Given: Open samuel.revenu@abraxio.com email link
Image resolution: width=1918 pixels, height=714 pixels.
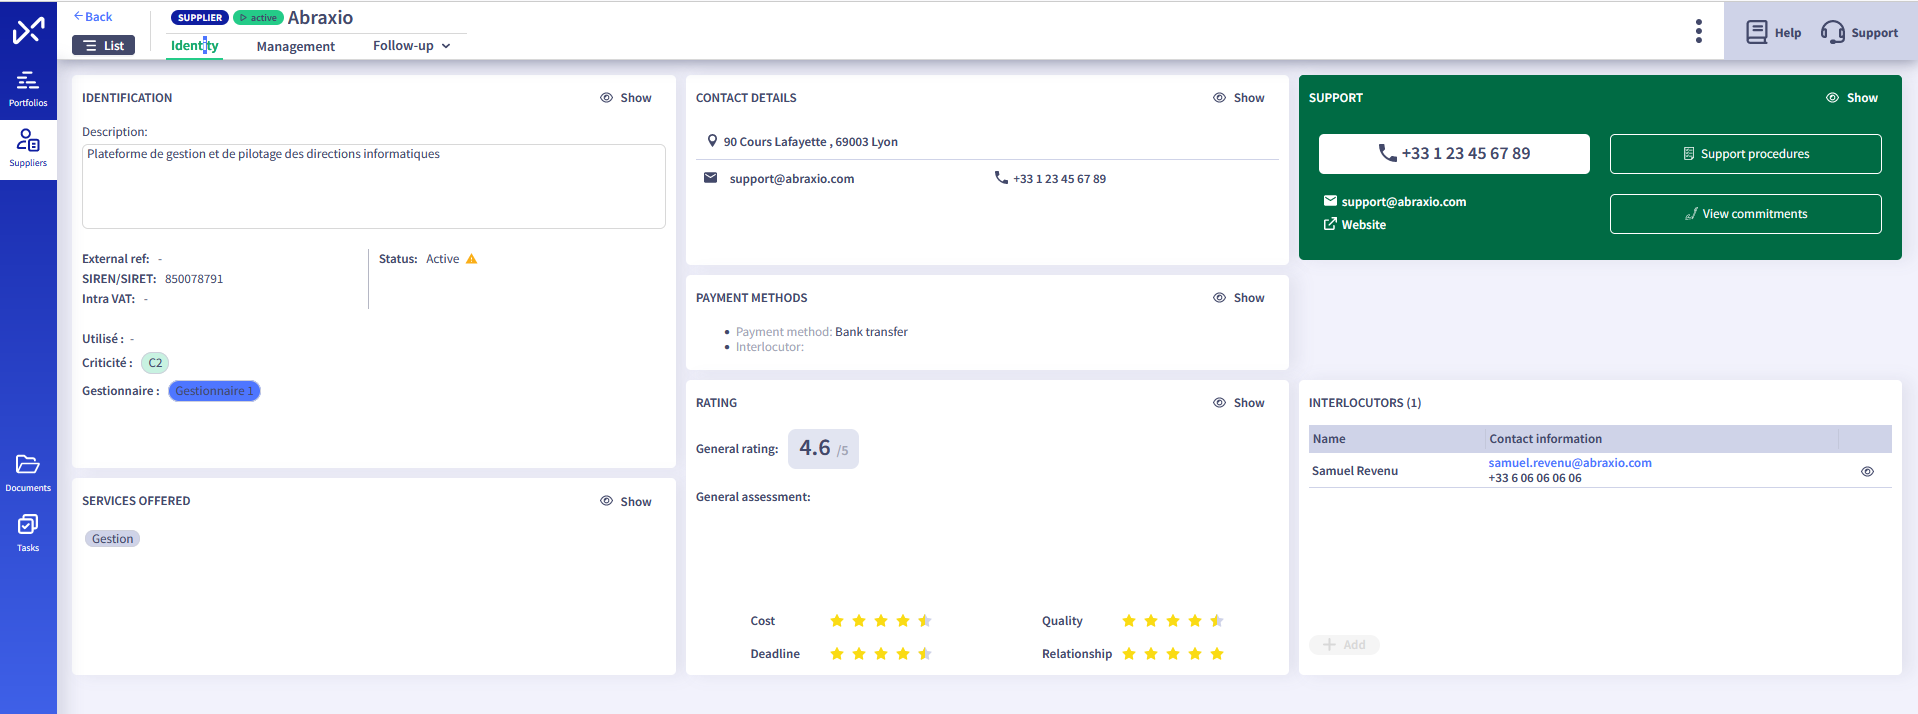Looking at the screenshot, I should pyautogui.click(x=1570, y=463).
